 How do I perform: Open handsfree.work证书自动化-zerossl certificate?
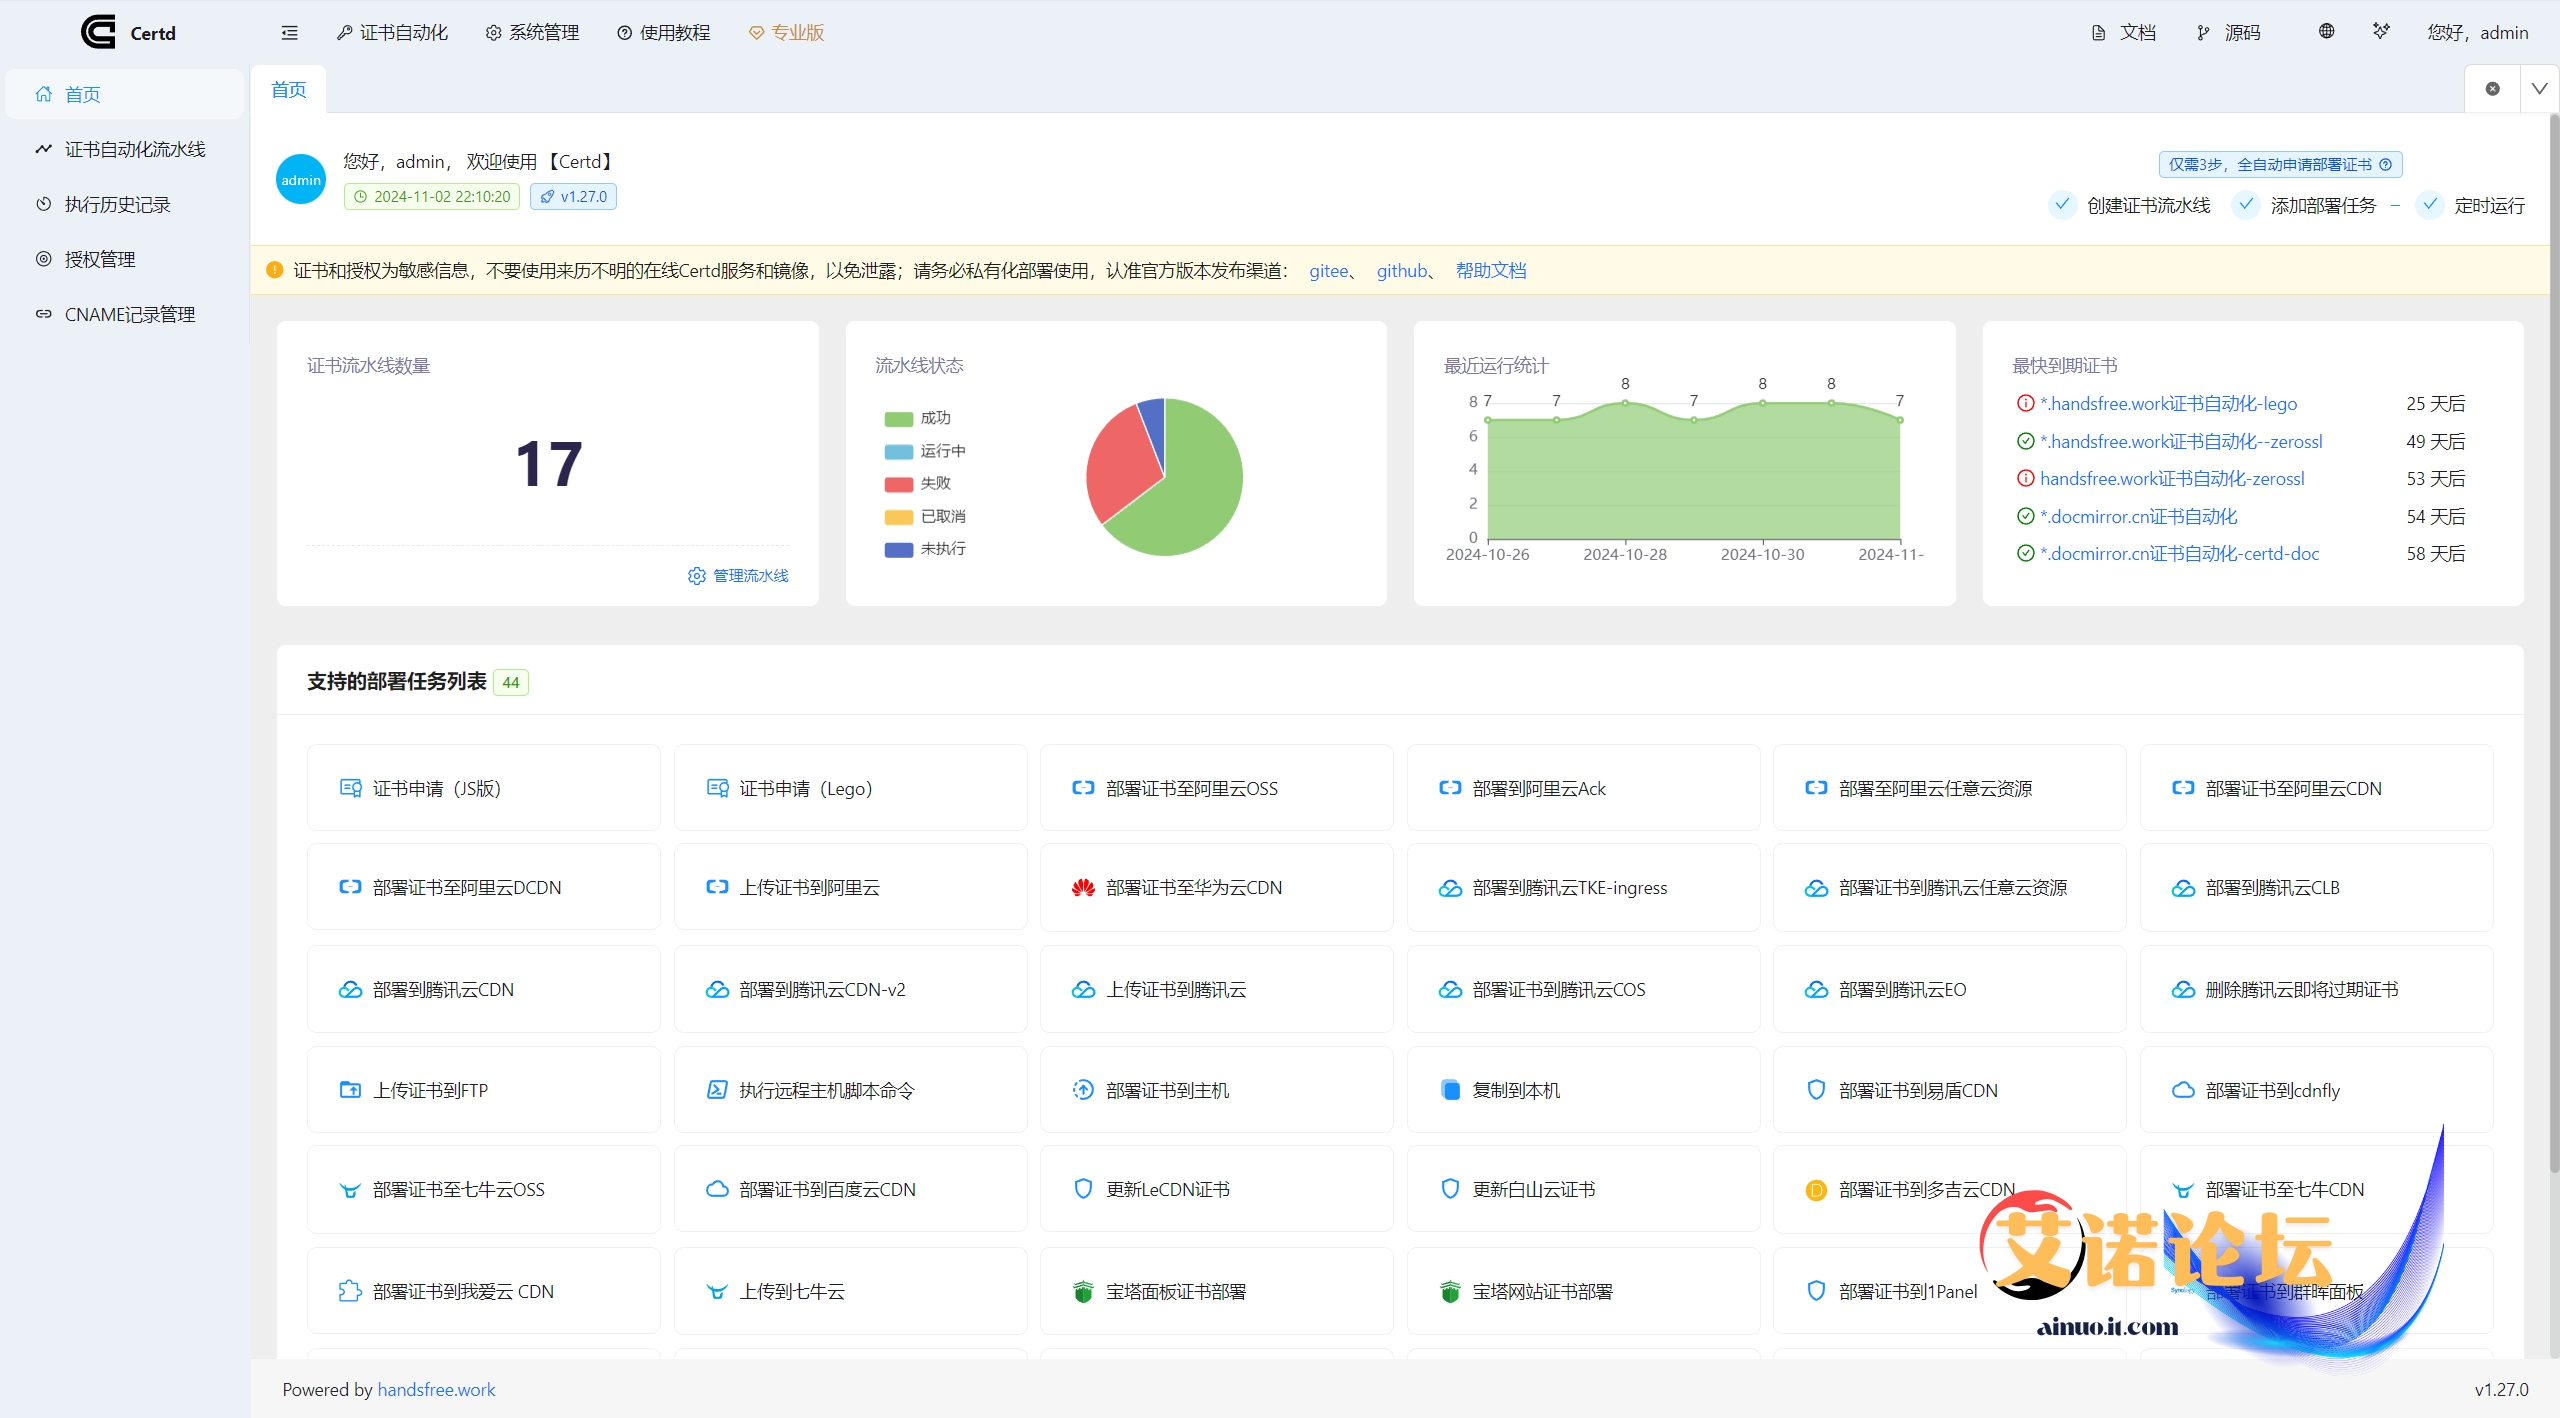2172,479
